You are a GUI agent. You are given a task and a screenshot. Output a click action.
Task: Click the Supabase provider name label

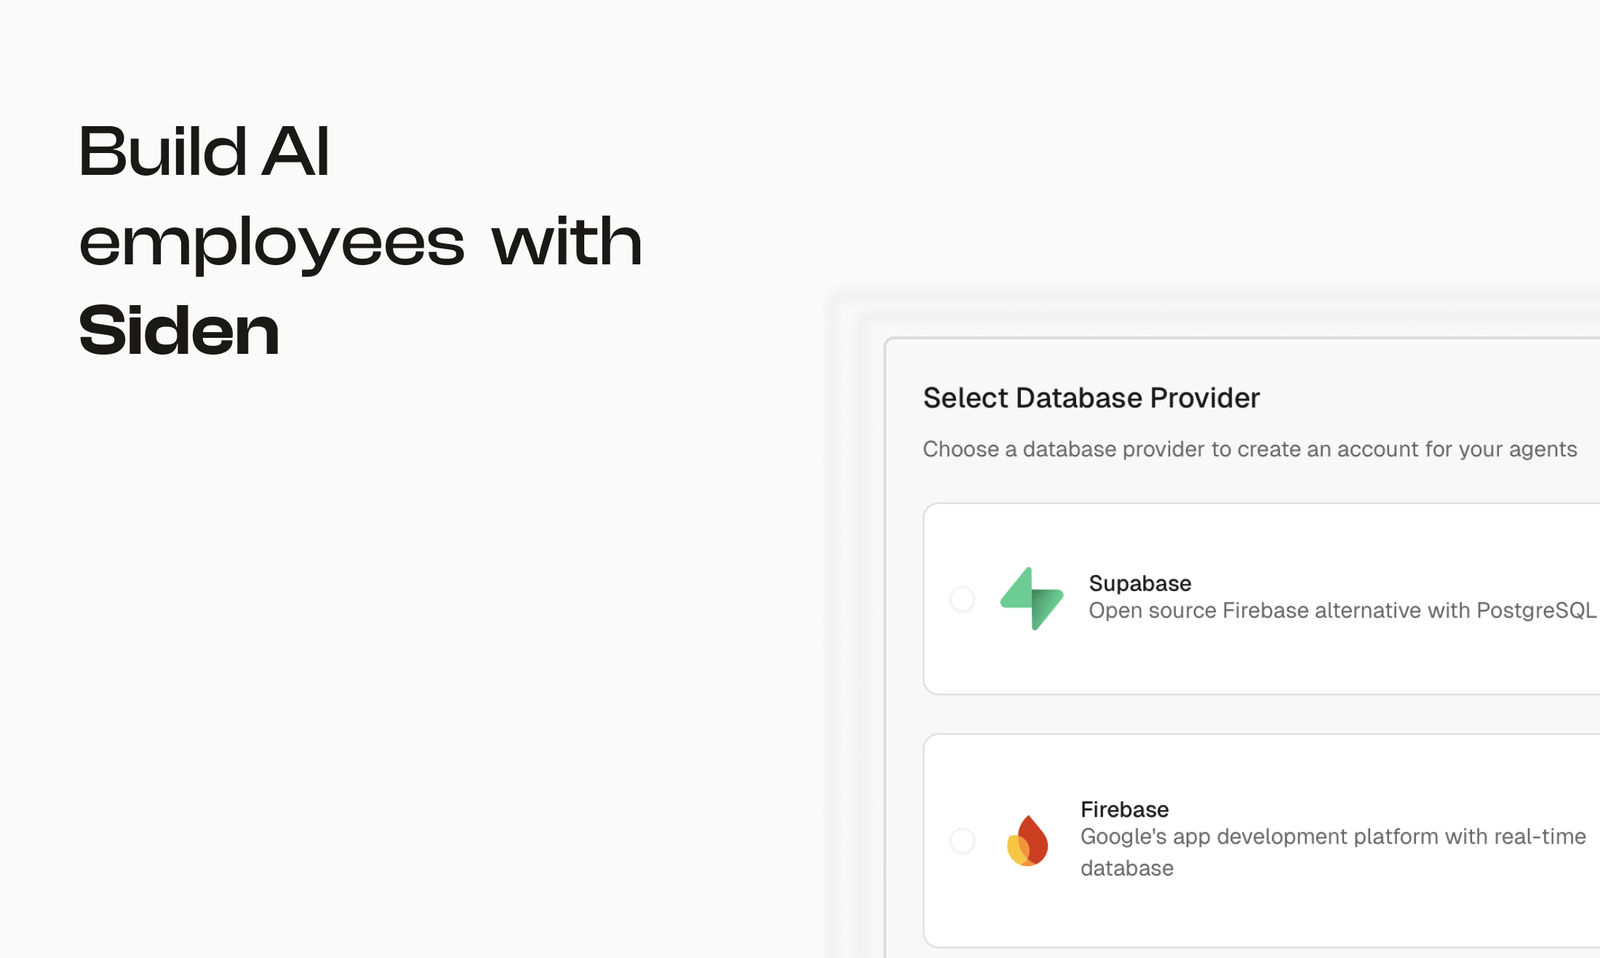(x=1140, y=583)
